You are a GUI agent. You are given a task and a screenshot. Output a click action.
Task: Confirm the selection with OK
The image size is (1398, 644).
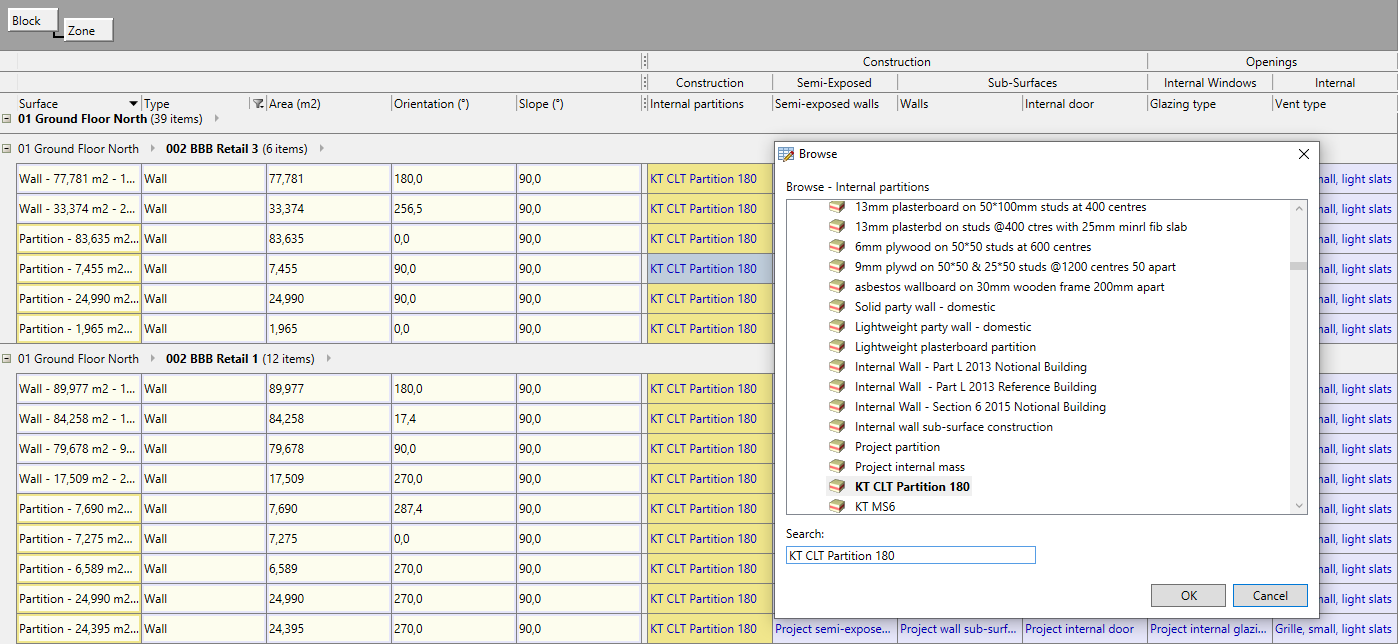pos(1188,595)
